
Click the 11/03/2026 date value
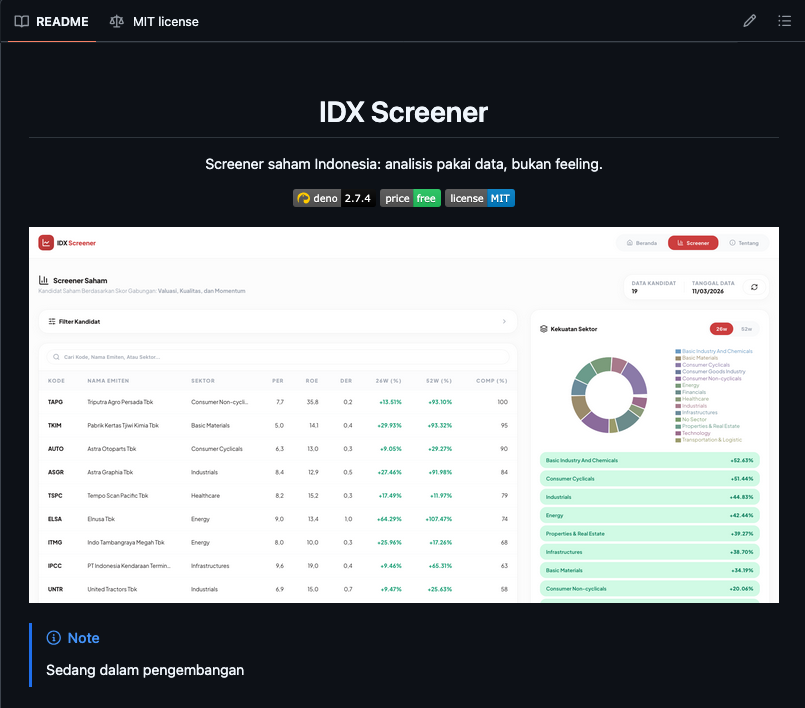[x=707, y=291]
